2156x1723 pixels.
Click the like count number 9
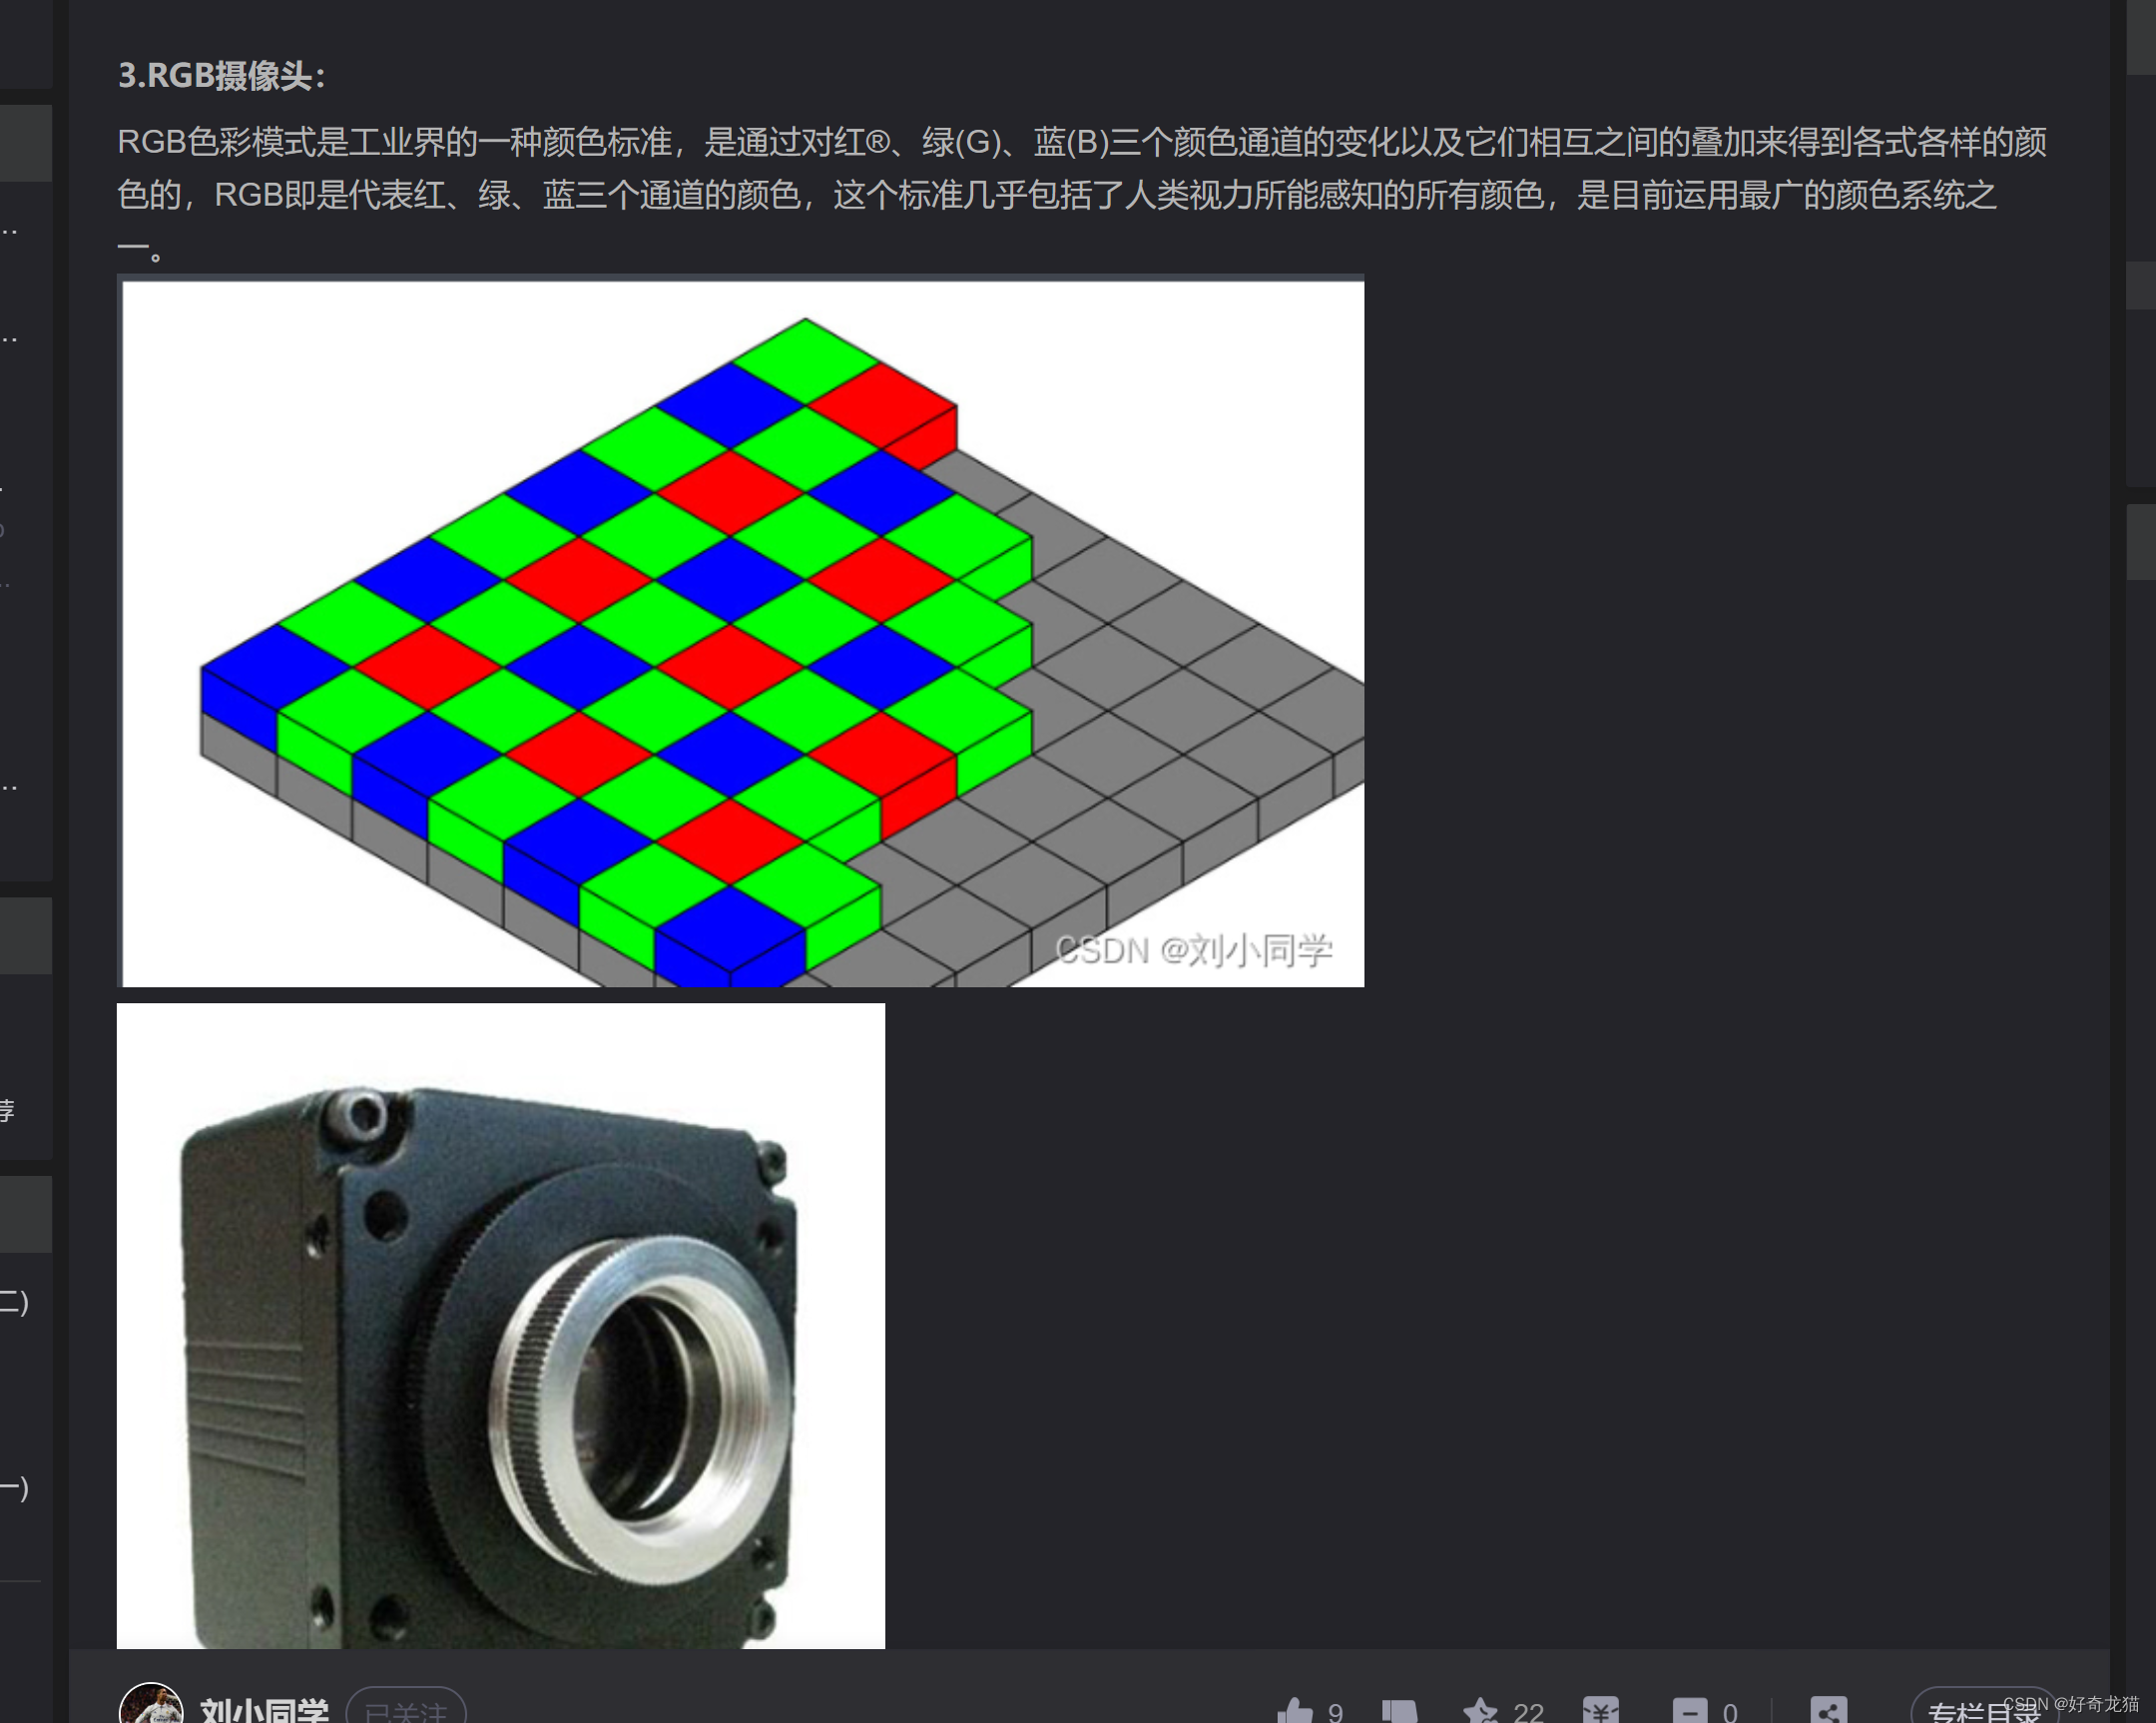coord(1335,1712)
